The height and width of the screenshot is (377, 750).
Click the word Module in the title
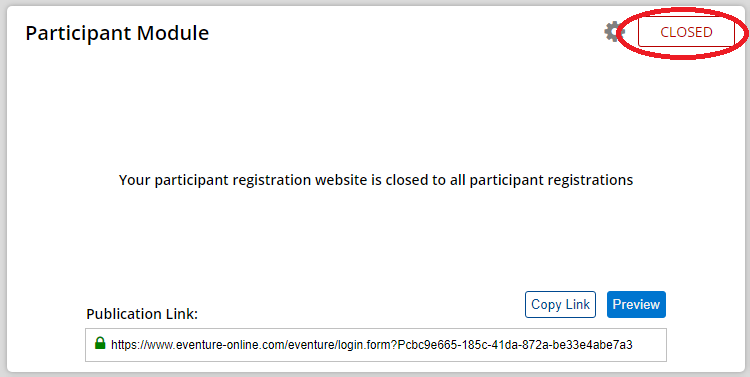click(x=173, y=33)
